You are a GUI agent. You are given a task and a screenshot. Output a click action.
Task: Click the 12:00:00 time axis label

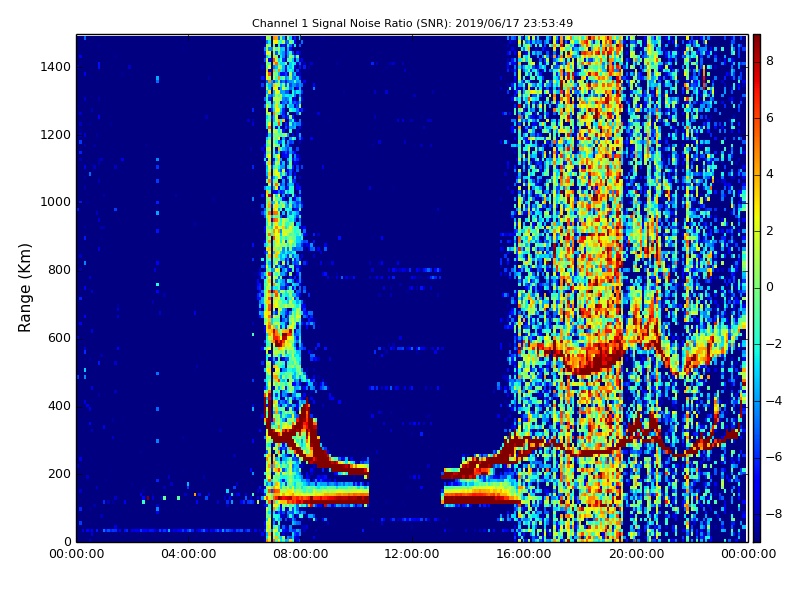click(412, 554)
